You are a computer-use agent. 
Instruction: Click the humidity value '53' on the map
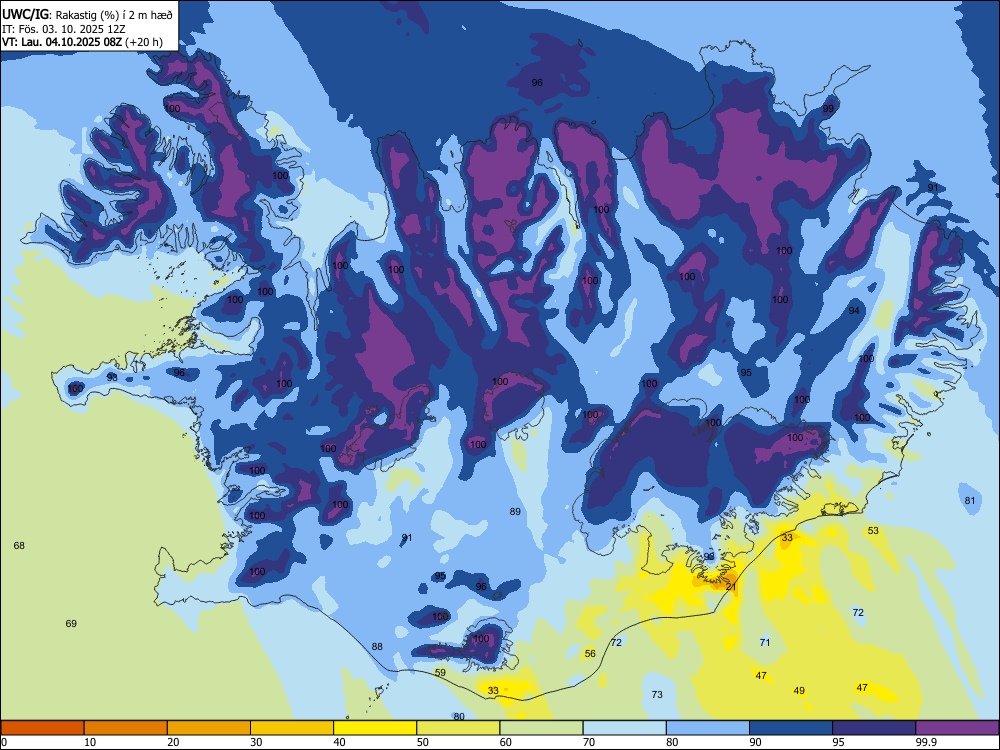click(873, 530)
